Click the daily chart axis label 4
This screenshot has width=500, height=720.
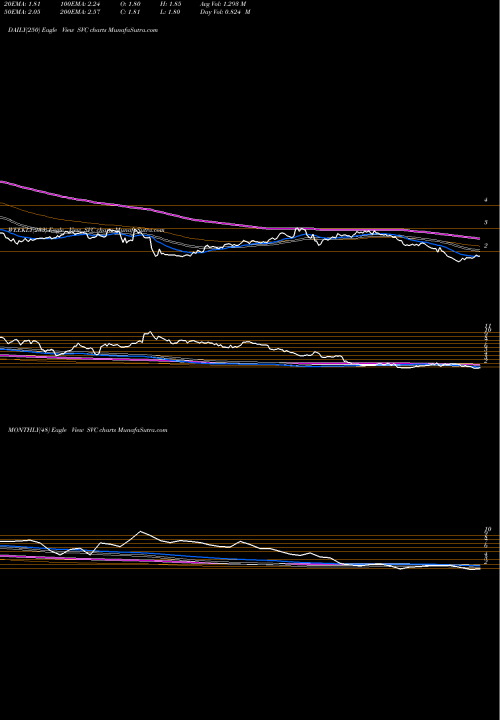point(485,200)
